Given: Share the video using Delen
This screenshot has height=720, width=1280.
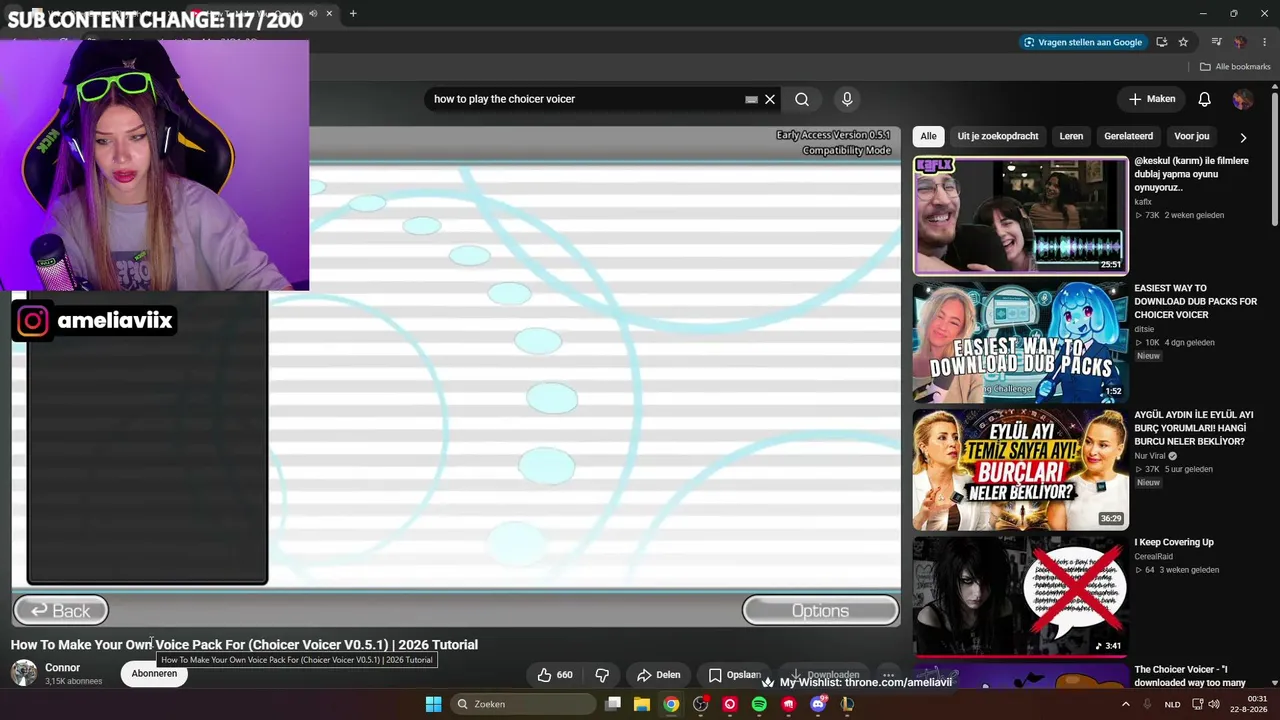Looking at the screenshot, I should [659, 675].
